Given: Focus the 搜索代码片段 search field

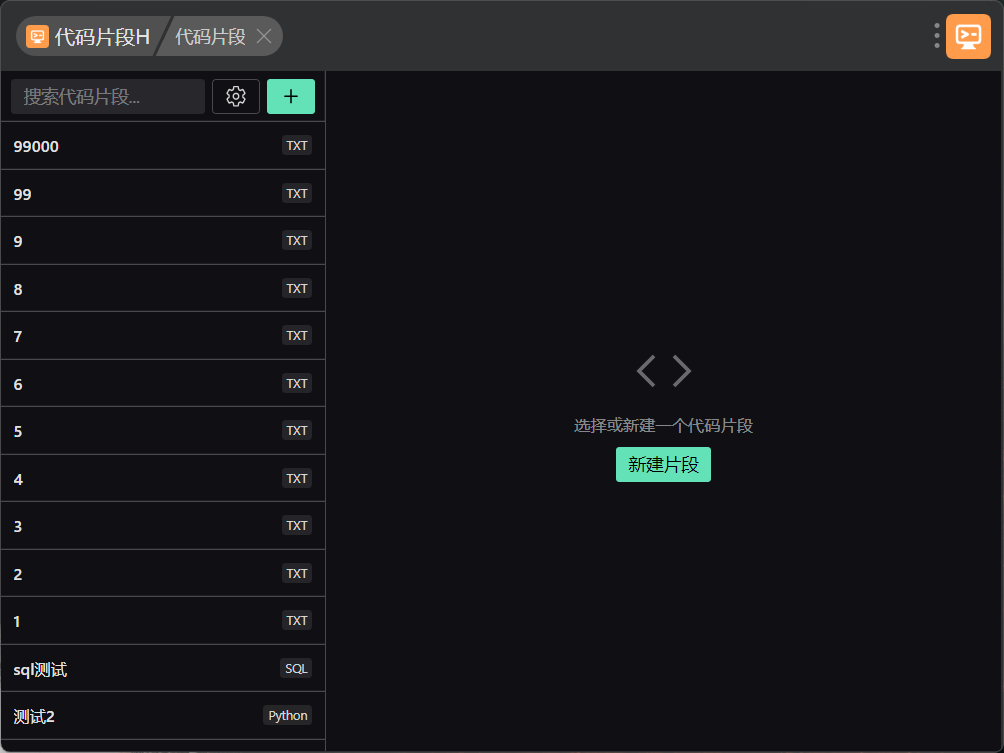Looking at the screenshot, I should coord(108,97).
